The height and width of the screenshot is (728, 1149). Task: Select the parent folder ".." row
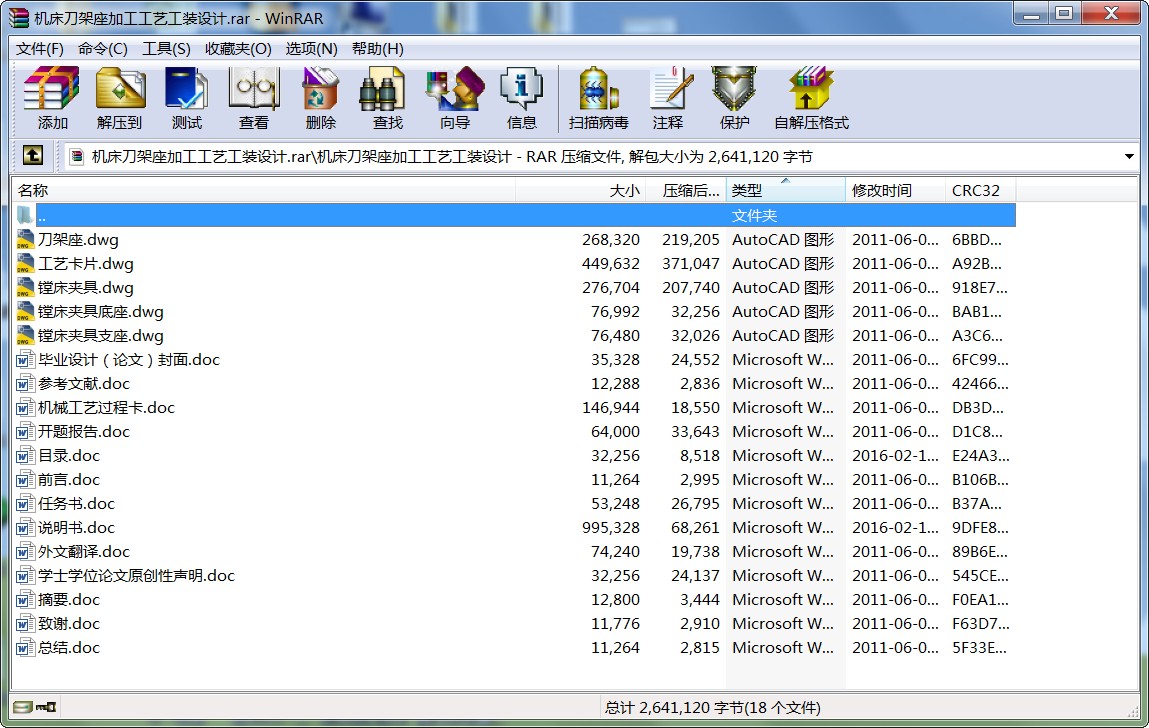(514, 216)
